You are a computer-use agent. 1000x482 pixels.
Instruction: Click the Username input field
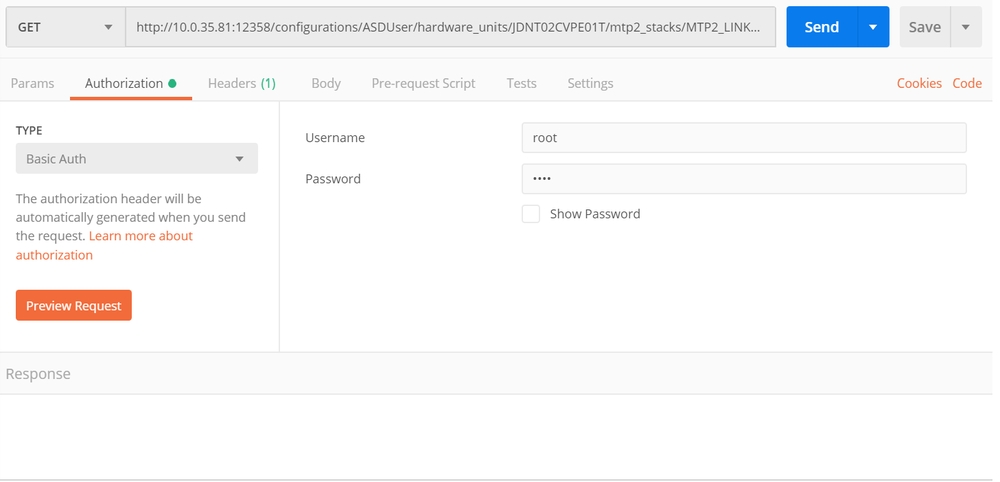[x=743, y=138]
